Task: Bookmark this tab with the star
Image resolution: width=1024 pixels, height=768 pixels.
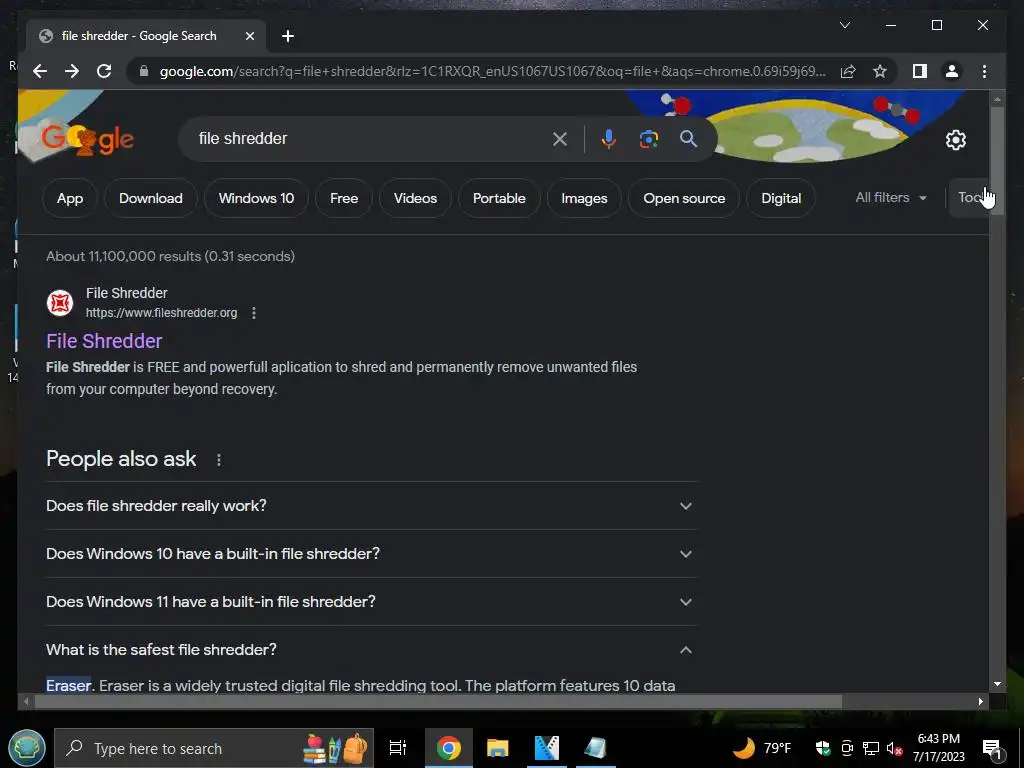Action: point(880,71)
